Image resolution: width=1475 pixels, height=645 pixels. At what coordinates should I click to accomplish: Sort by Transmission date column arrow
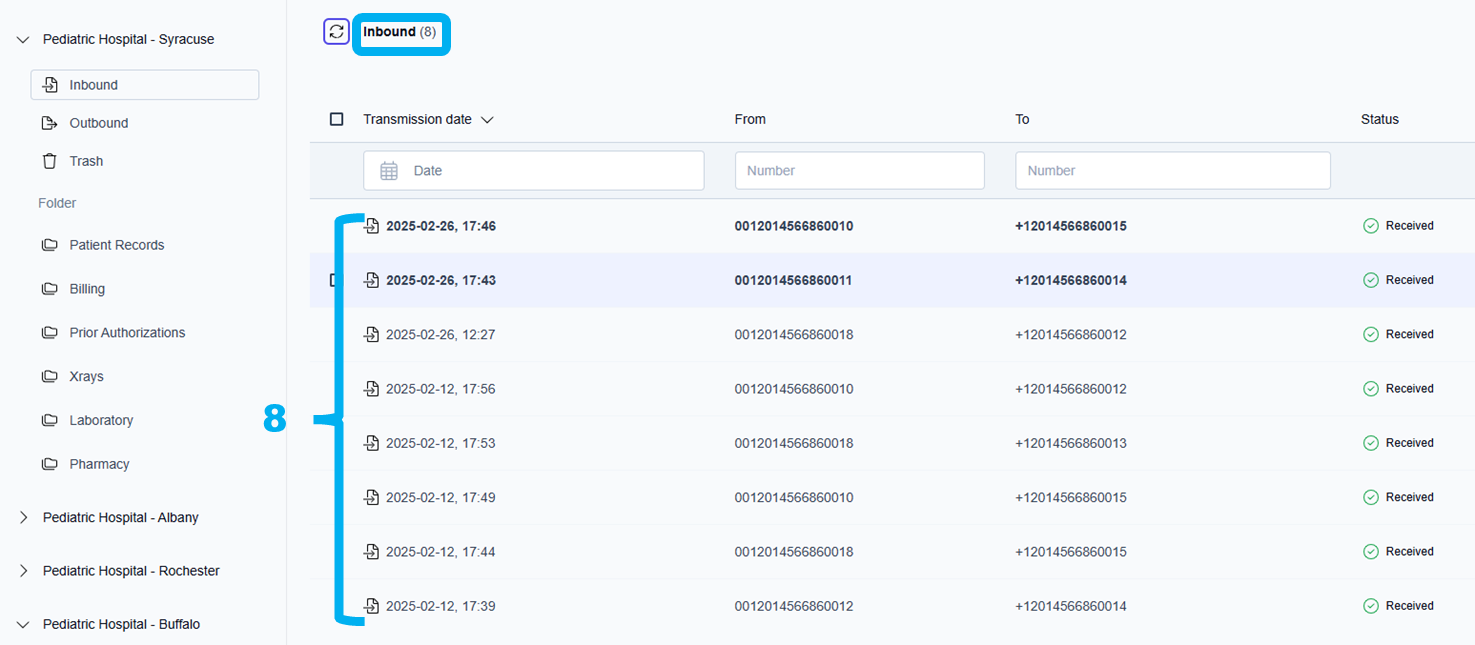click(x=487, y=120)
